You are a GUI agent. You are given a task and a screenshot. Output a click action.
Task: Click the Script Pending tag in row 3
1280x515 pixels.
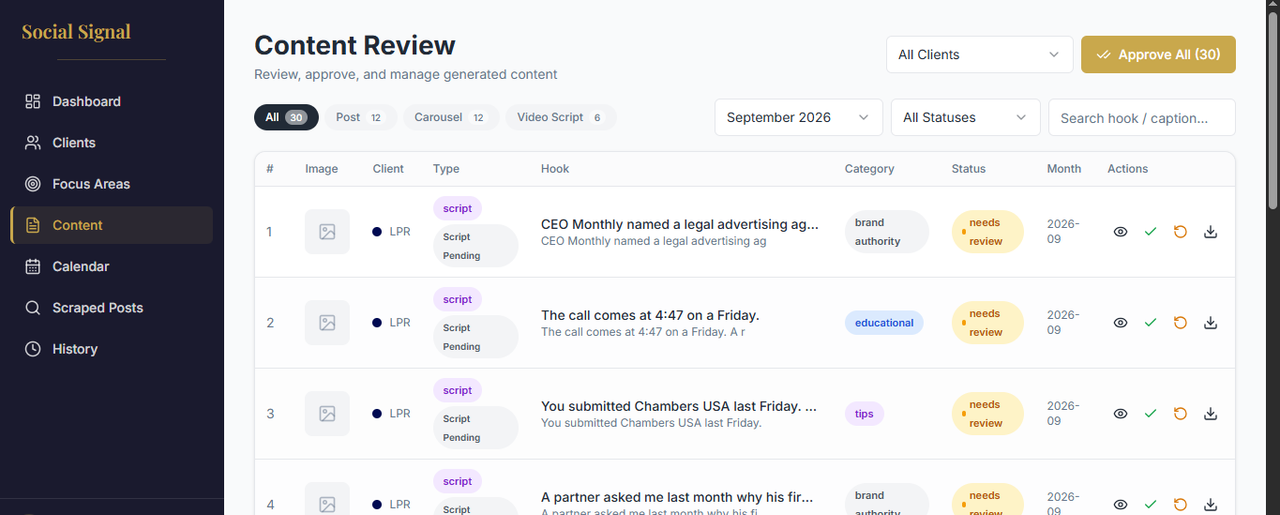[x=475, y=428]
